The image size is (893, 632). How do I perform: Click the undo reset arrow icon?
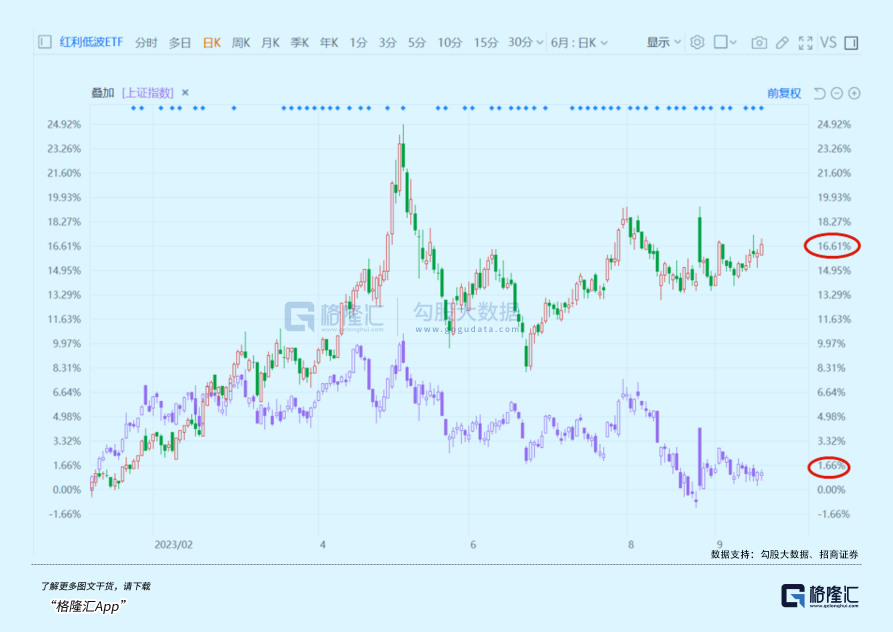[819, 93]
